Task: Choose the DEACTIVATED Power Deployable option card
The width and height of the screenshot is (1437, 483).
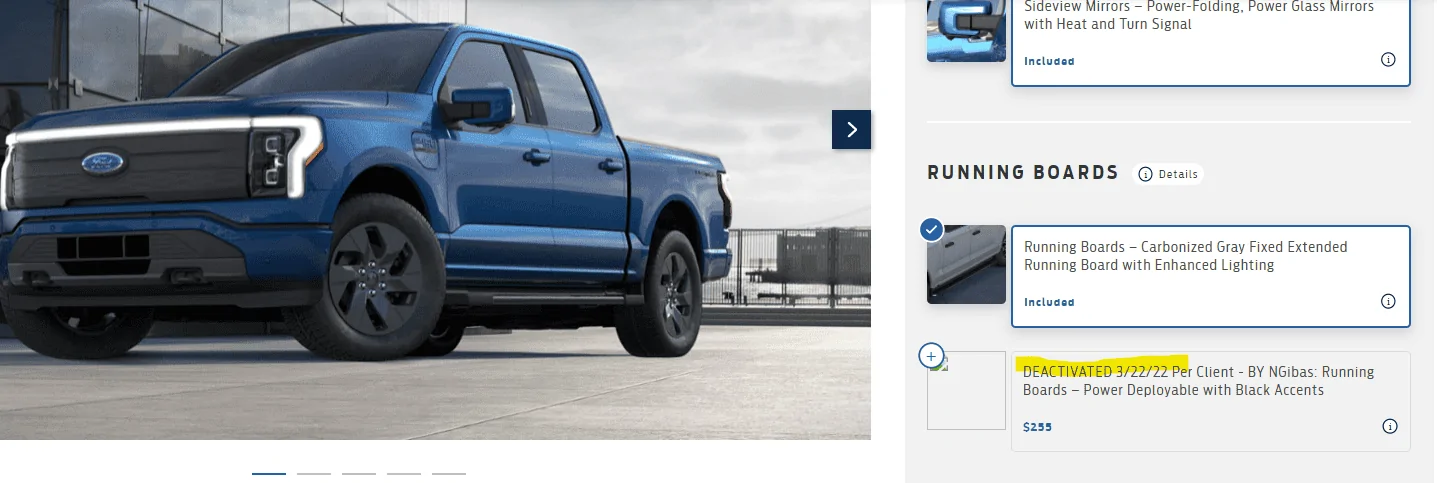Action: click(1211, 401)
